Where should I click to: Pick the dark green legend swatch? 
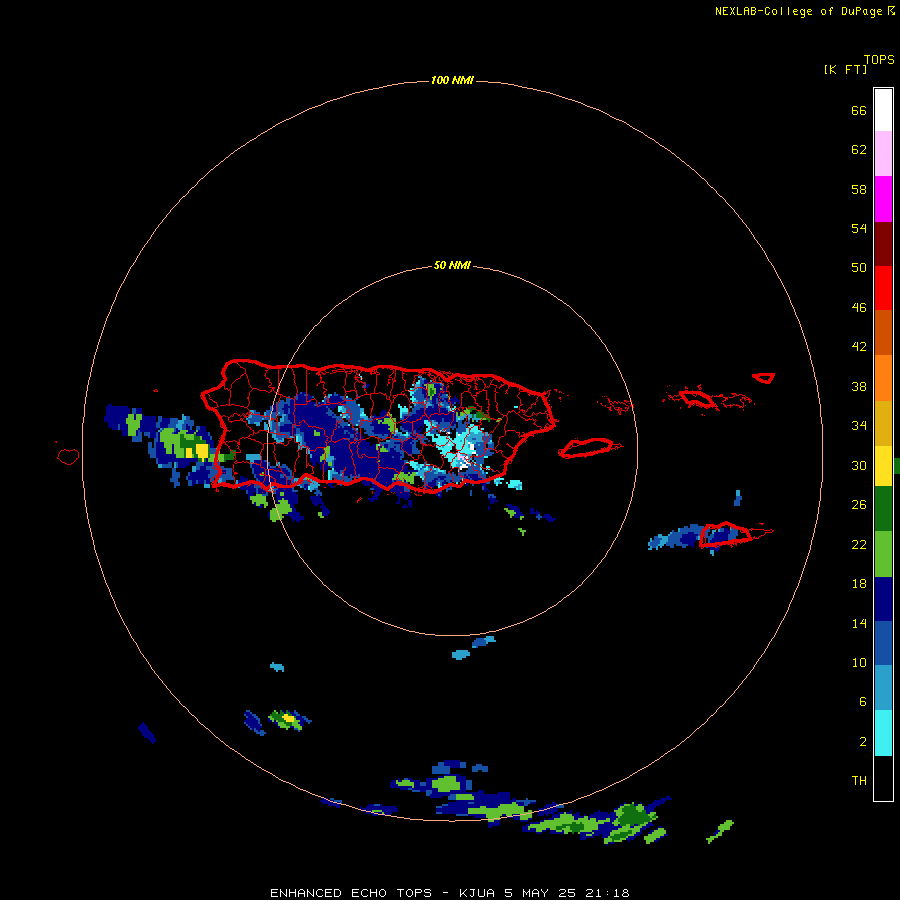tap(883, 509)
